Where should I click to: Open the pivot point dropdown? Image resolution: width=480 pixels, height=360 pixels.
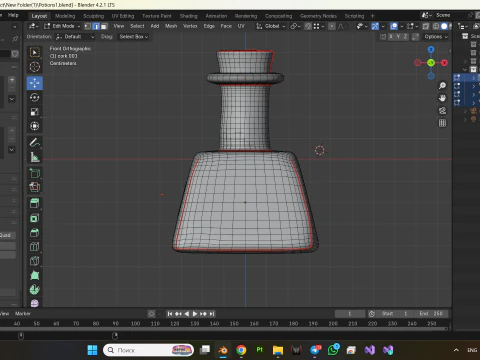[x=295, y=26]
